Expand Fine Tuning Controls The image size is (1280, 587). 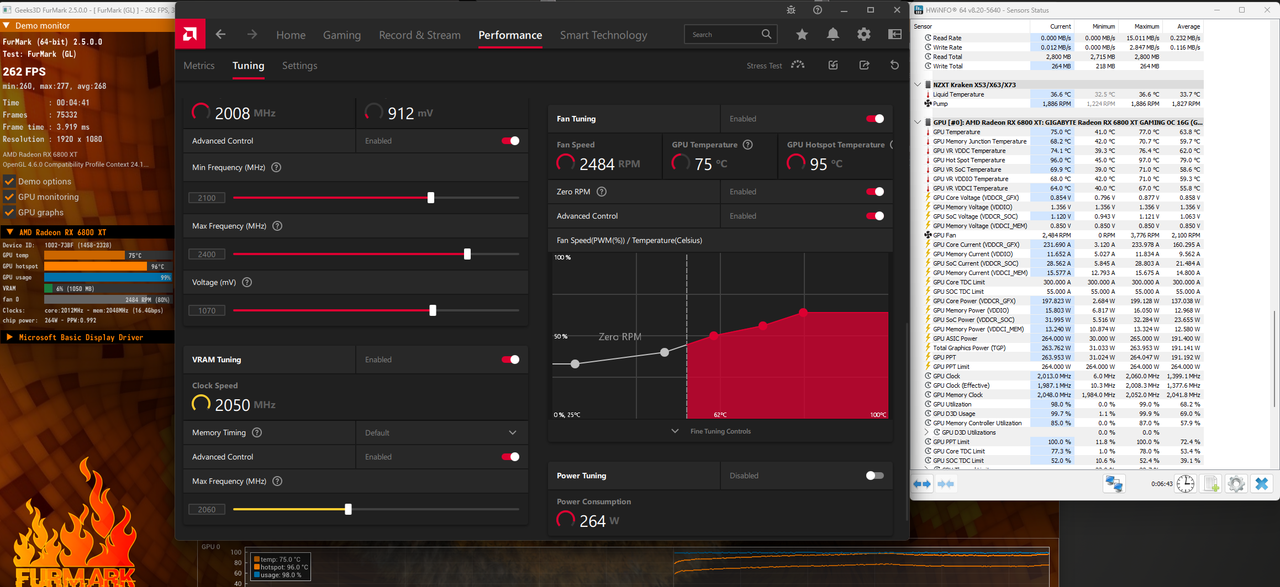(x=711, y=431)
